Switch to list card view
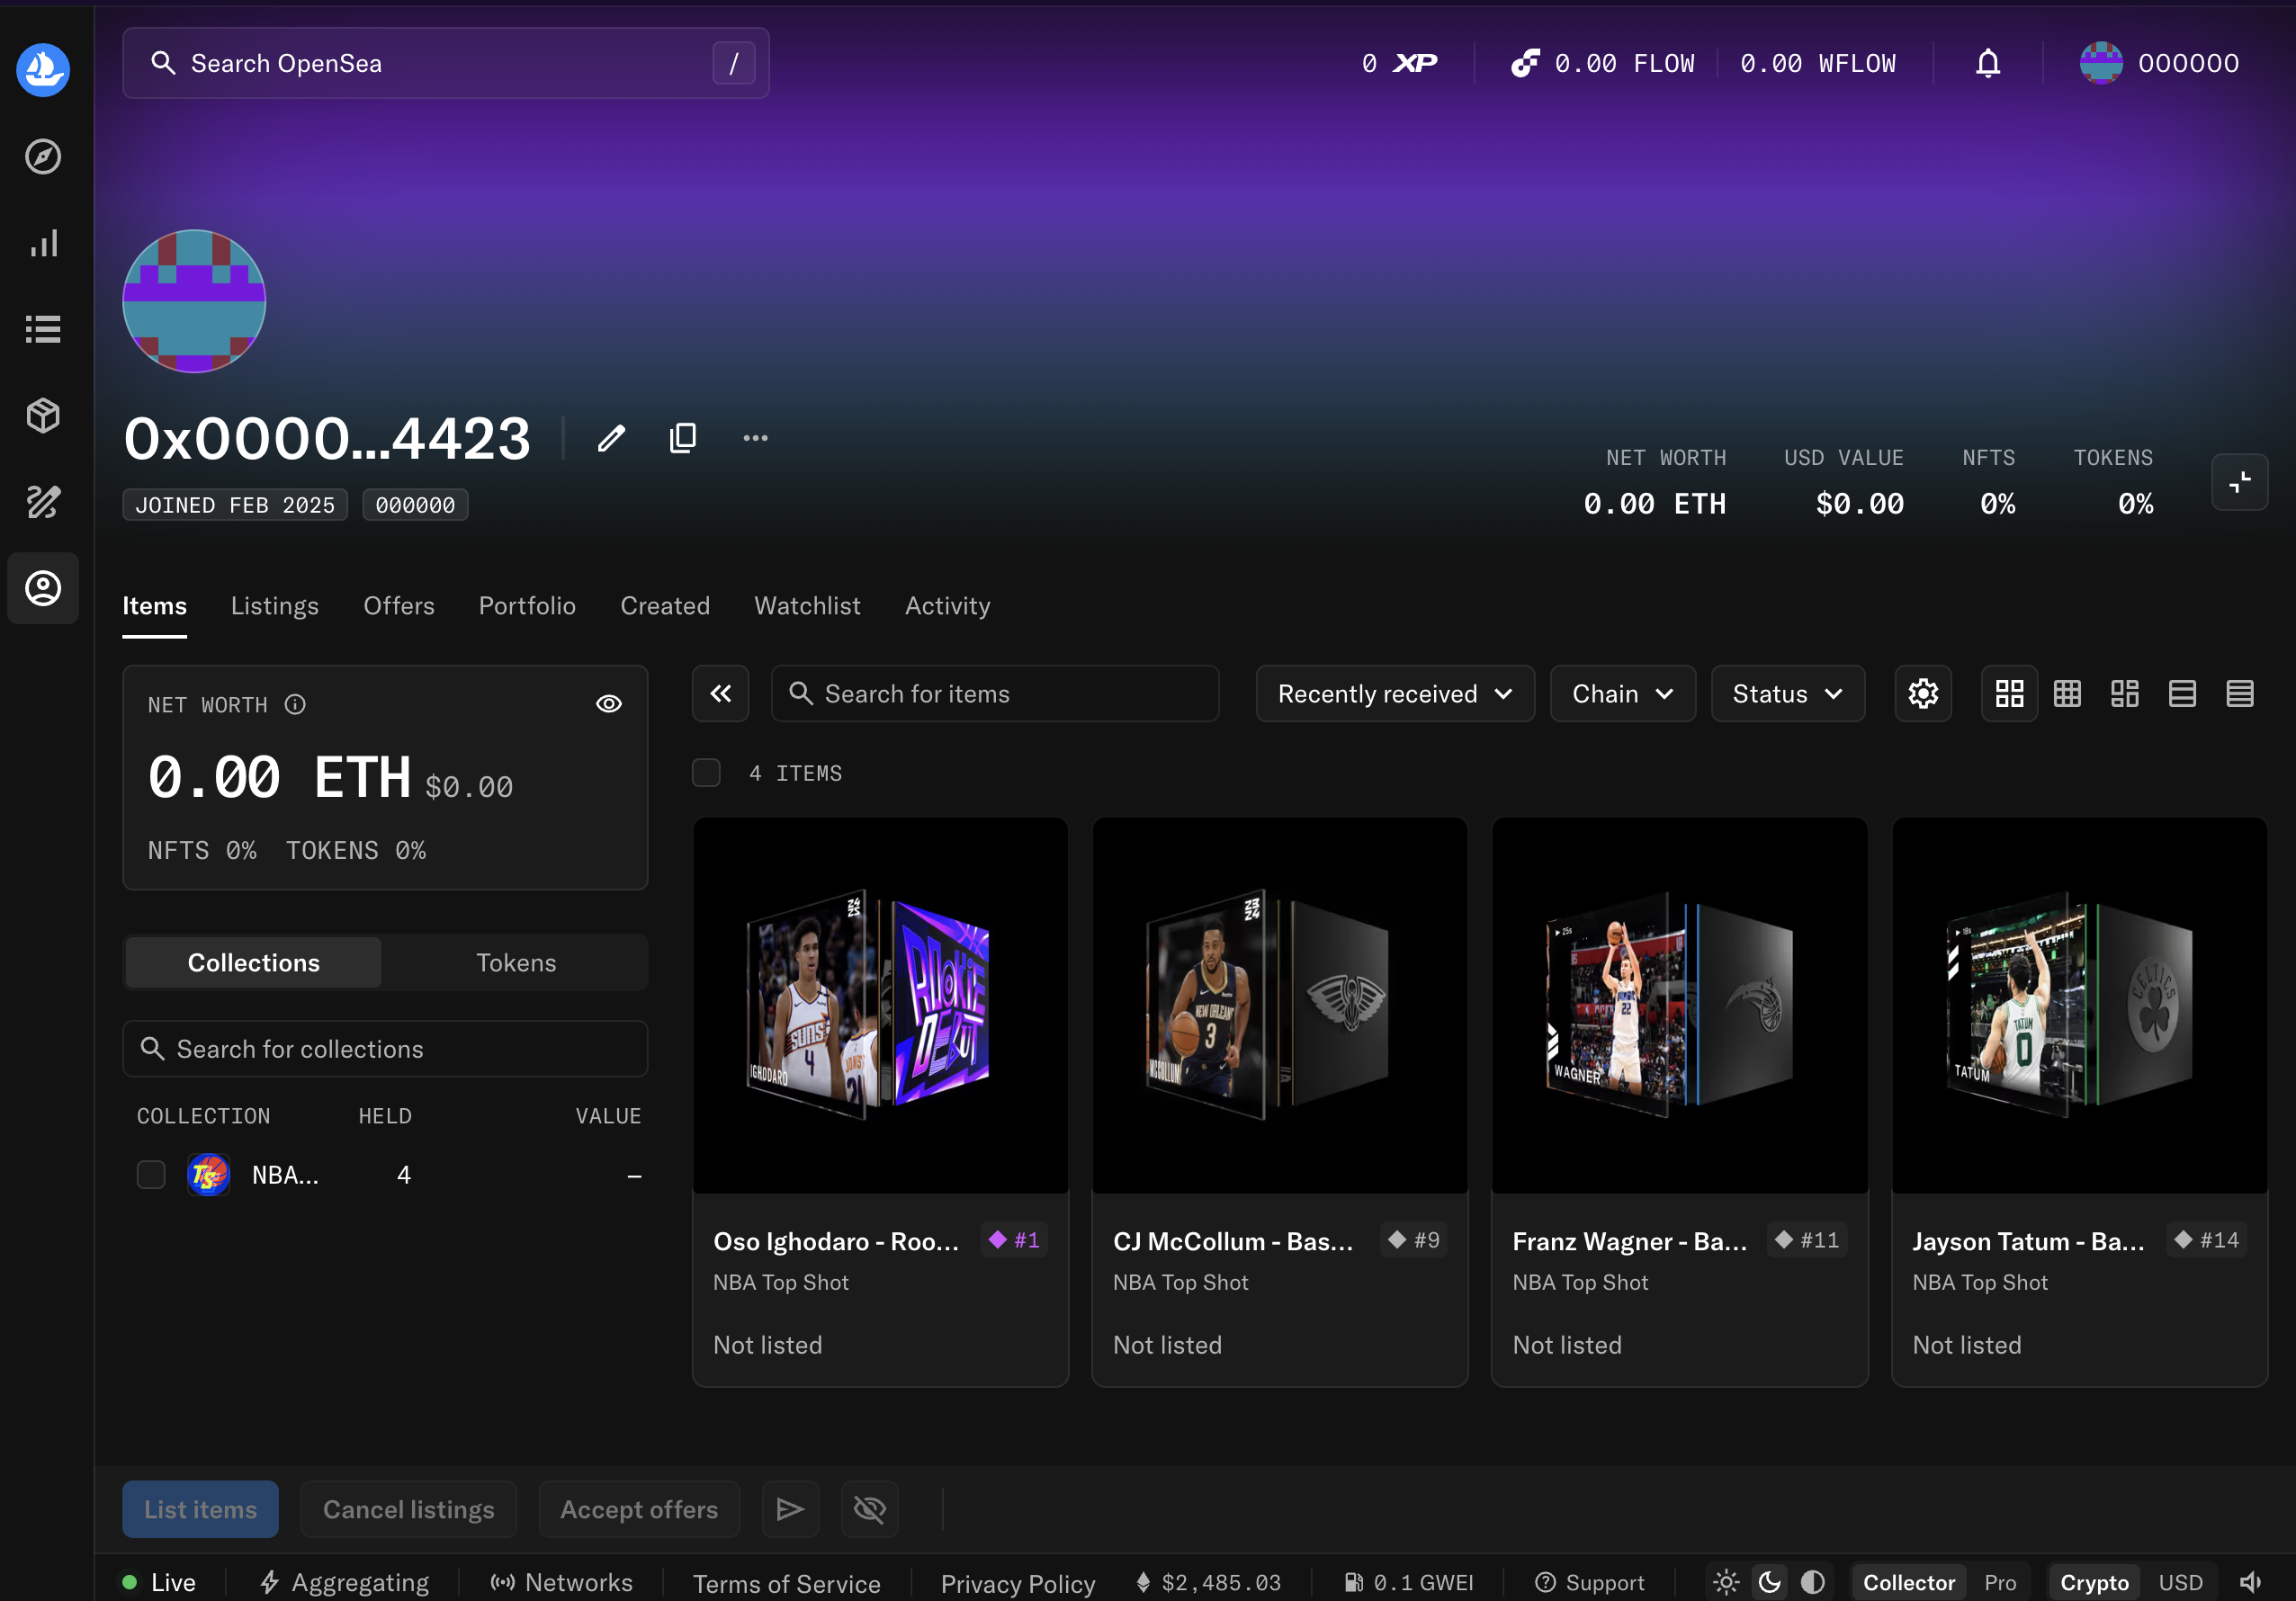The width and height of the screenshot is (2296, 1601). coord(2182,693)
